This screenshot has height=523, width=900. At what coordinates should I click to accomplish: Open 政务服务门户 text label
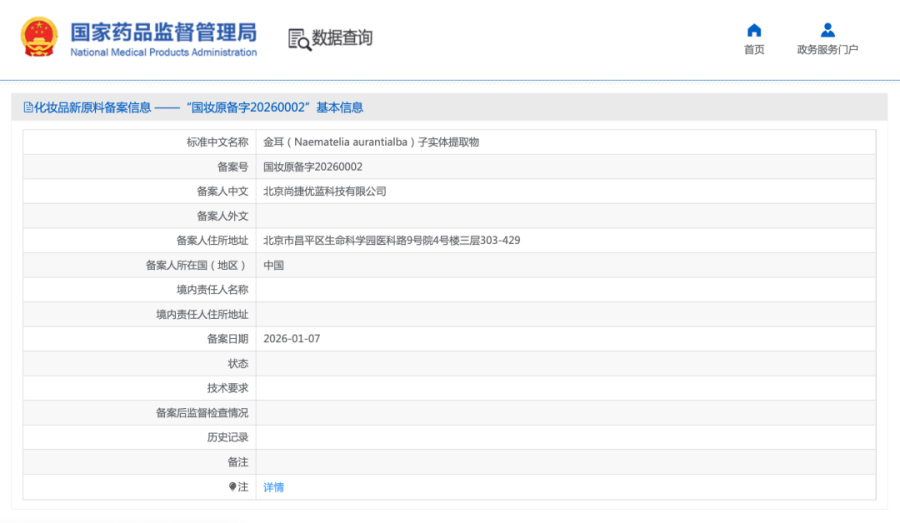click(x=827, y=50)
